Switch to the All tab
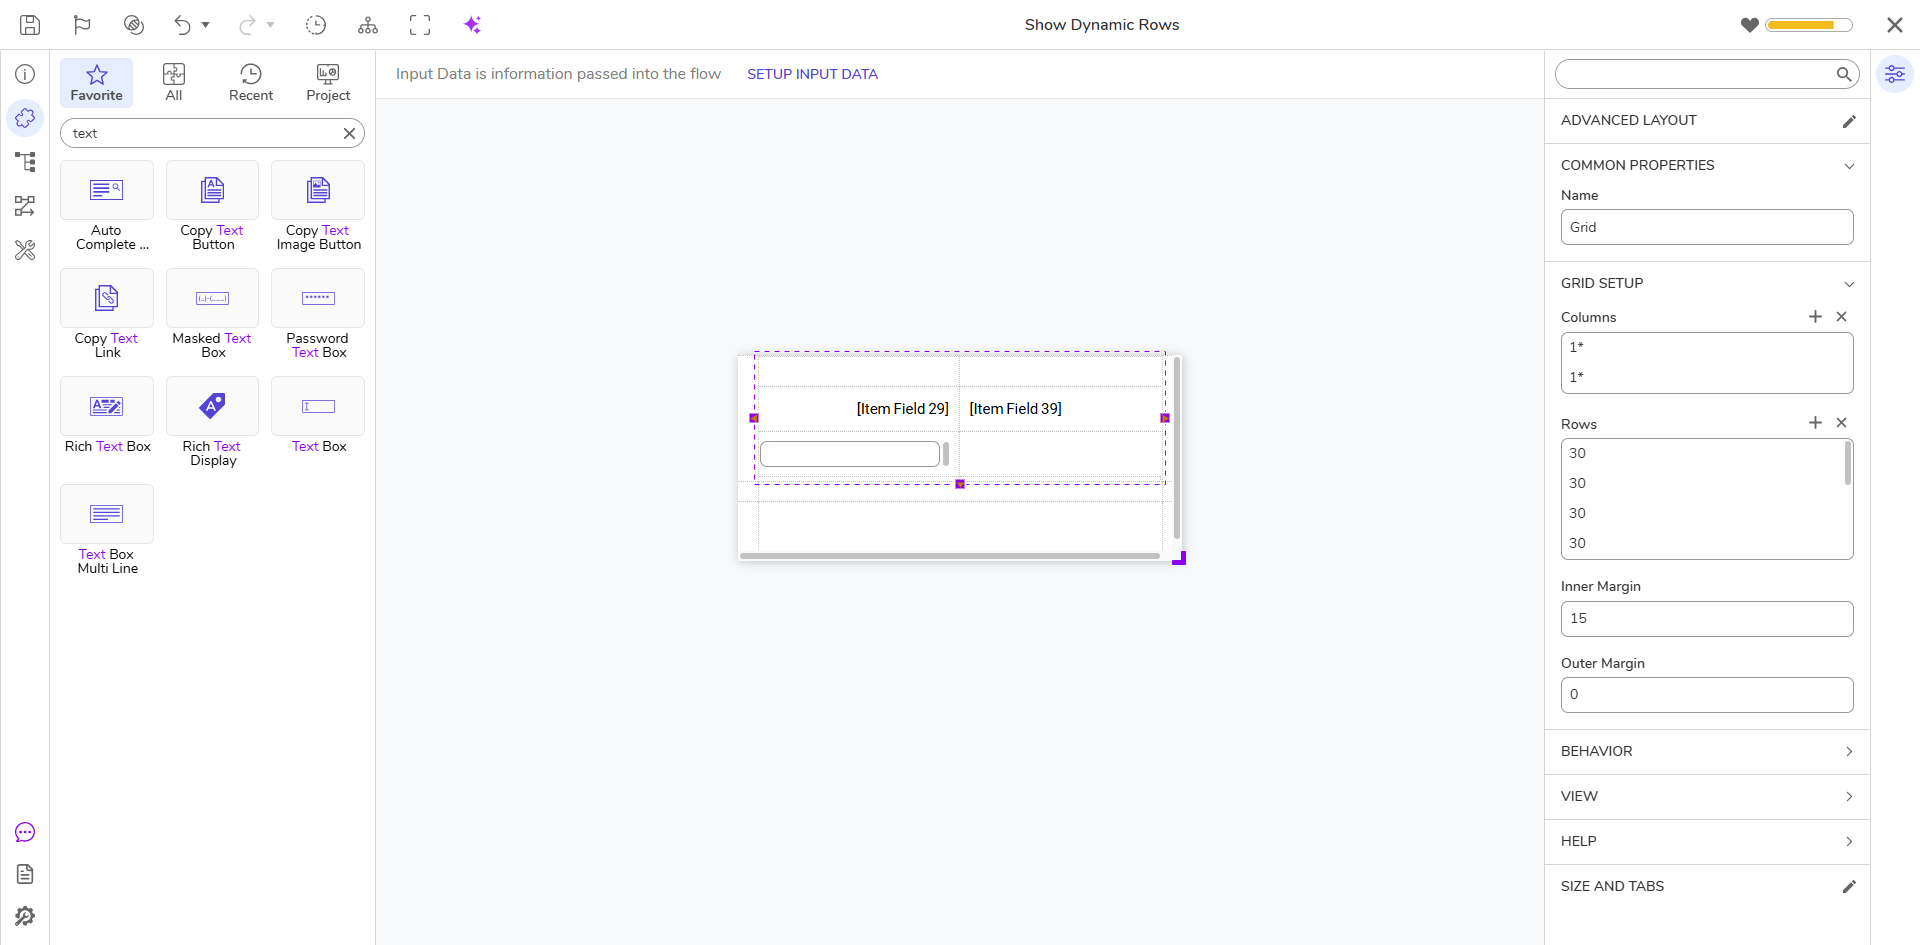This screenshot has height=945, width=1920. (174, 83)
